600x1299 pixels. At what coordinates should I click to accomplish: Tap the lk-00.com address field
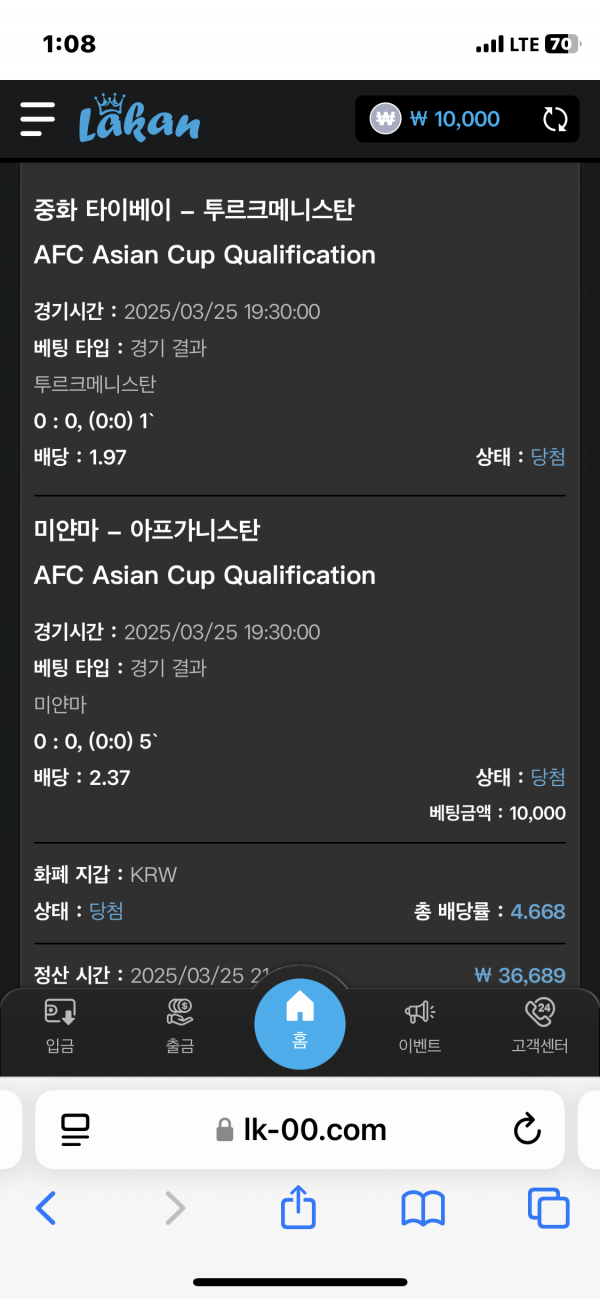click(300, 1130)
